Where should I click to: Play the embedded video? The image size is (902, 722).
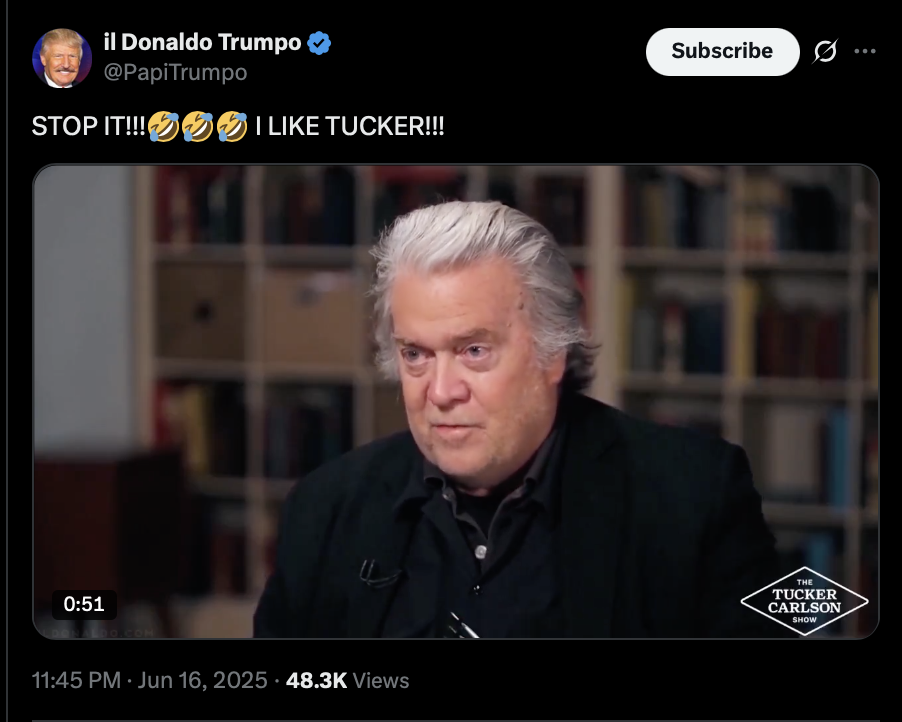456,402
